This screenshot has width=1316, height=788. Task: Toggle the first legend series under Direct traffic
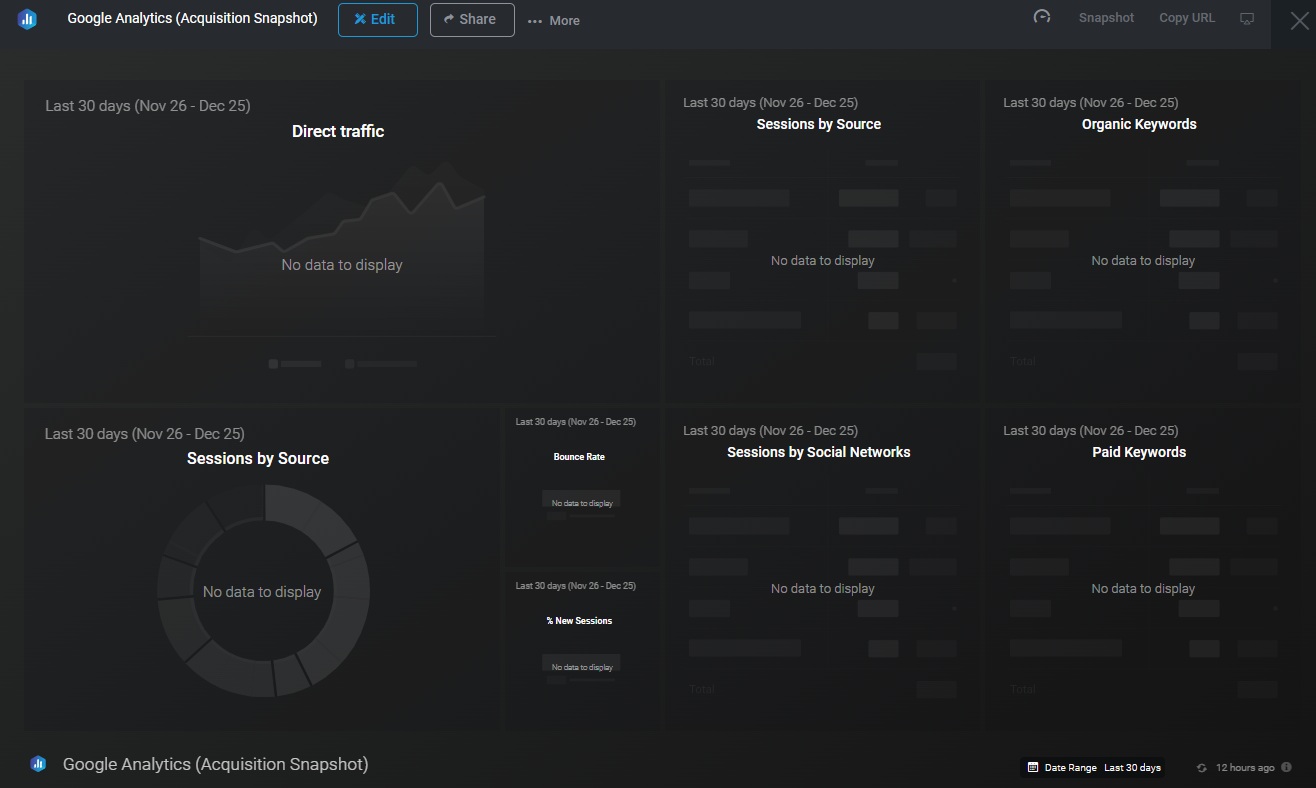[x=294, y=363]
